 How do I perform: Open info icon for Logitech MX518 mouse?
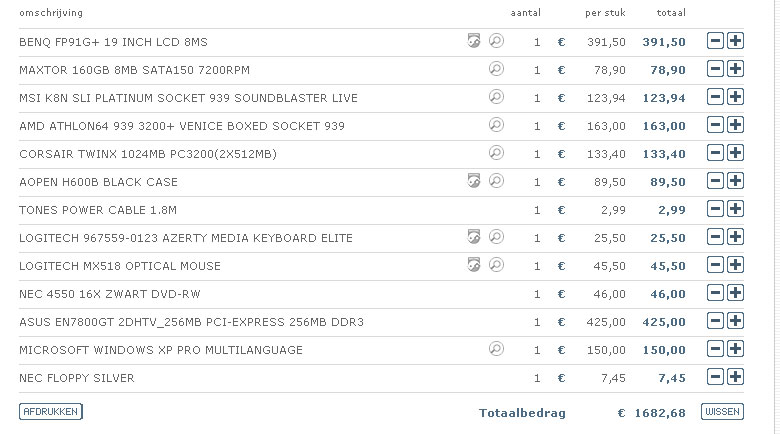coord(474,265)
